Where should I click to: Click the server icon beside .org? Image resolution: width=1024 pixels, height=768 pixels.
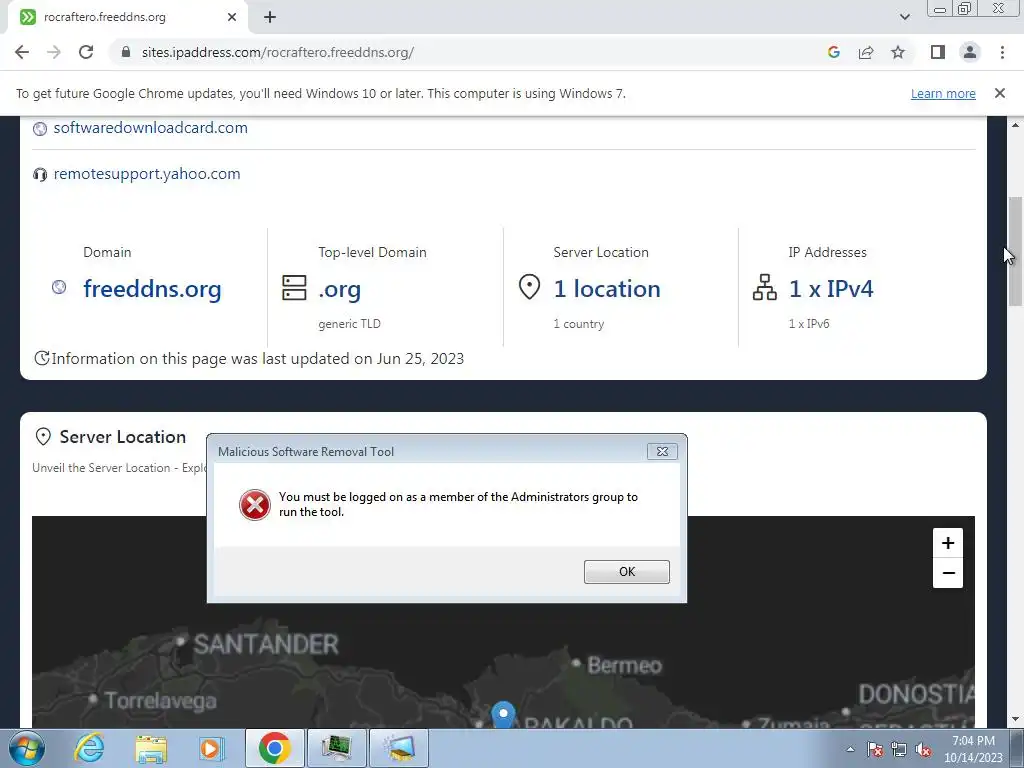pos(294,287)
